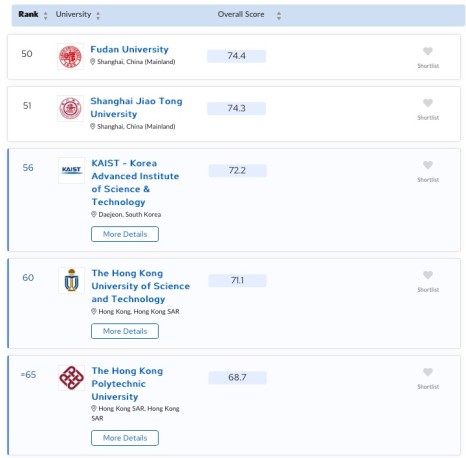Click the Rank column header
Image resolution: width=466 pixels, height=458 pixels.
pos(28,14)
